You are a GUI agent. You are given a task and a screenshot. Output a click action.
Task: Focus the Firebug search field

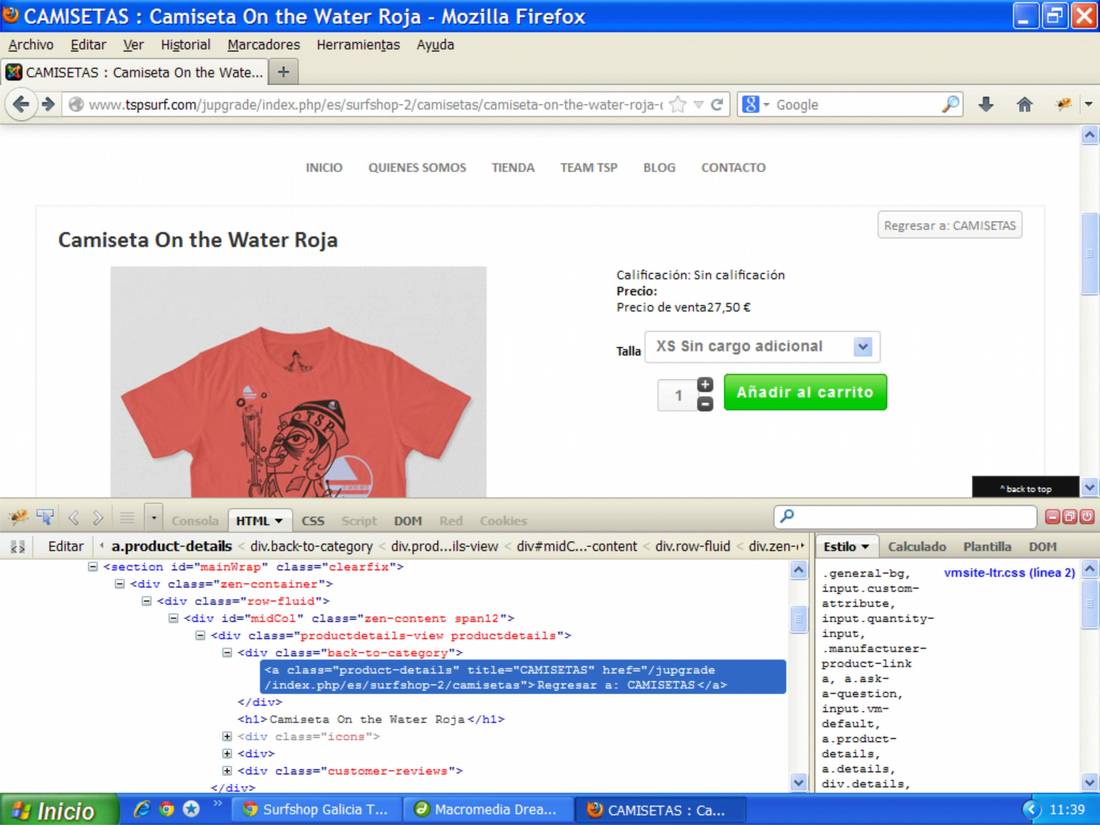coord(905,516)
